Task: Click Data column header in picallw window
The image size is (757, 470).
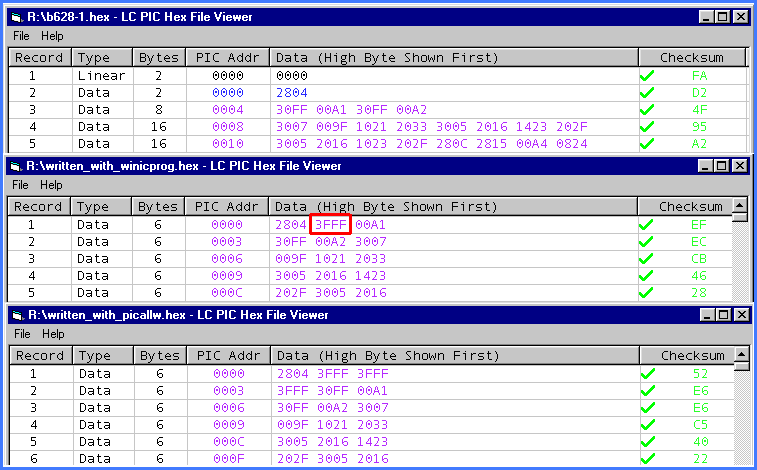Action: 455,356
